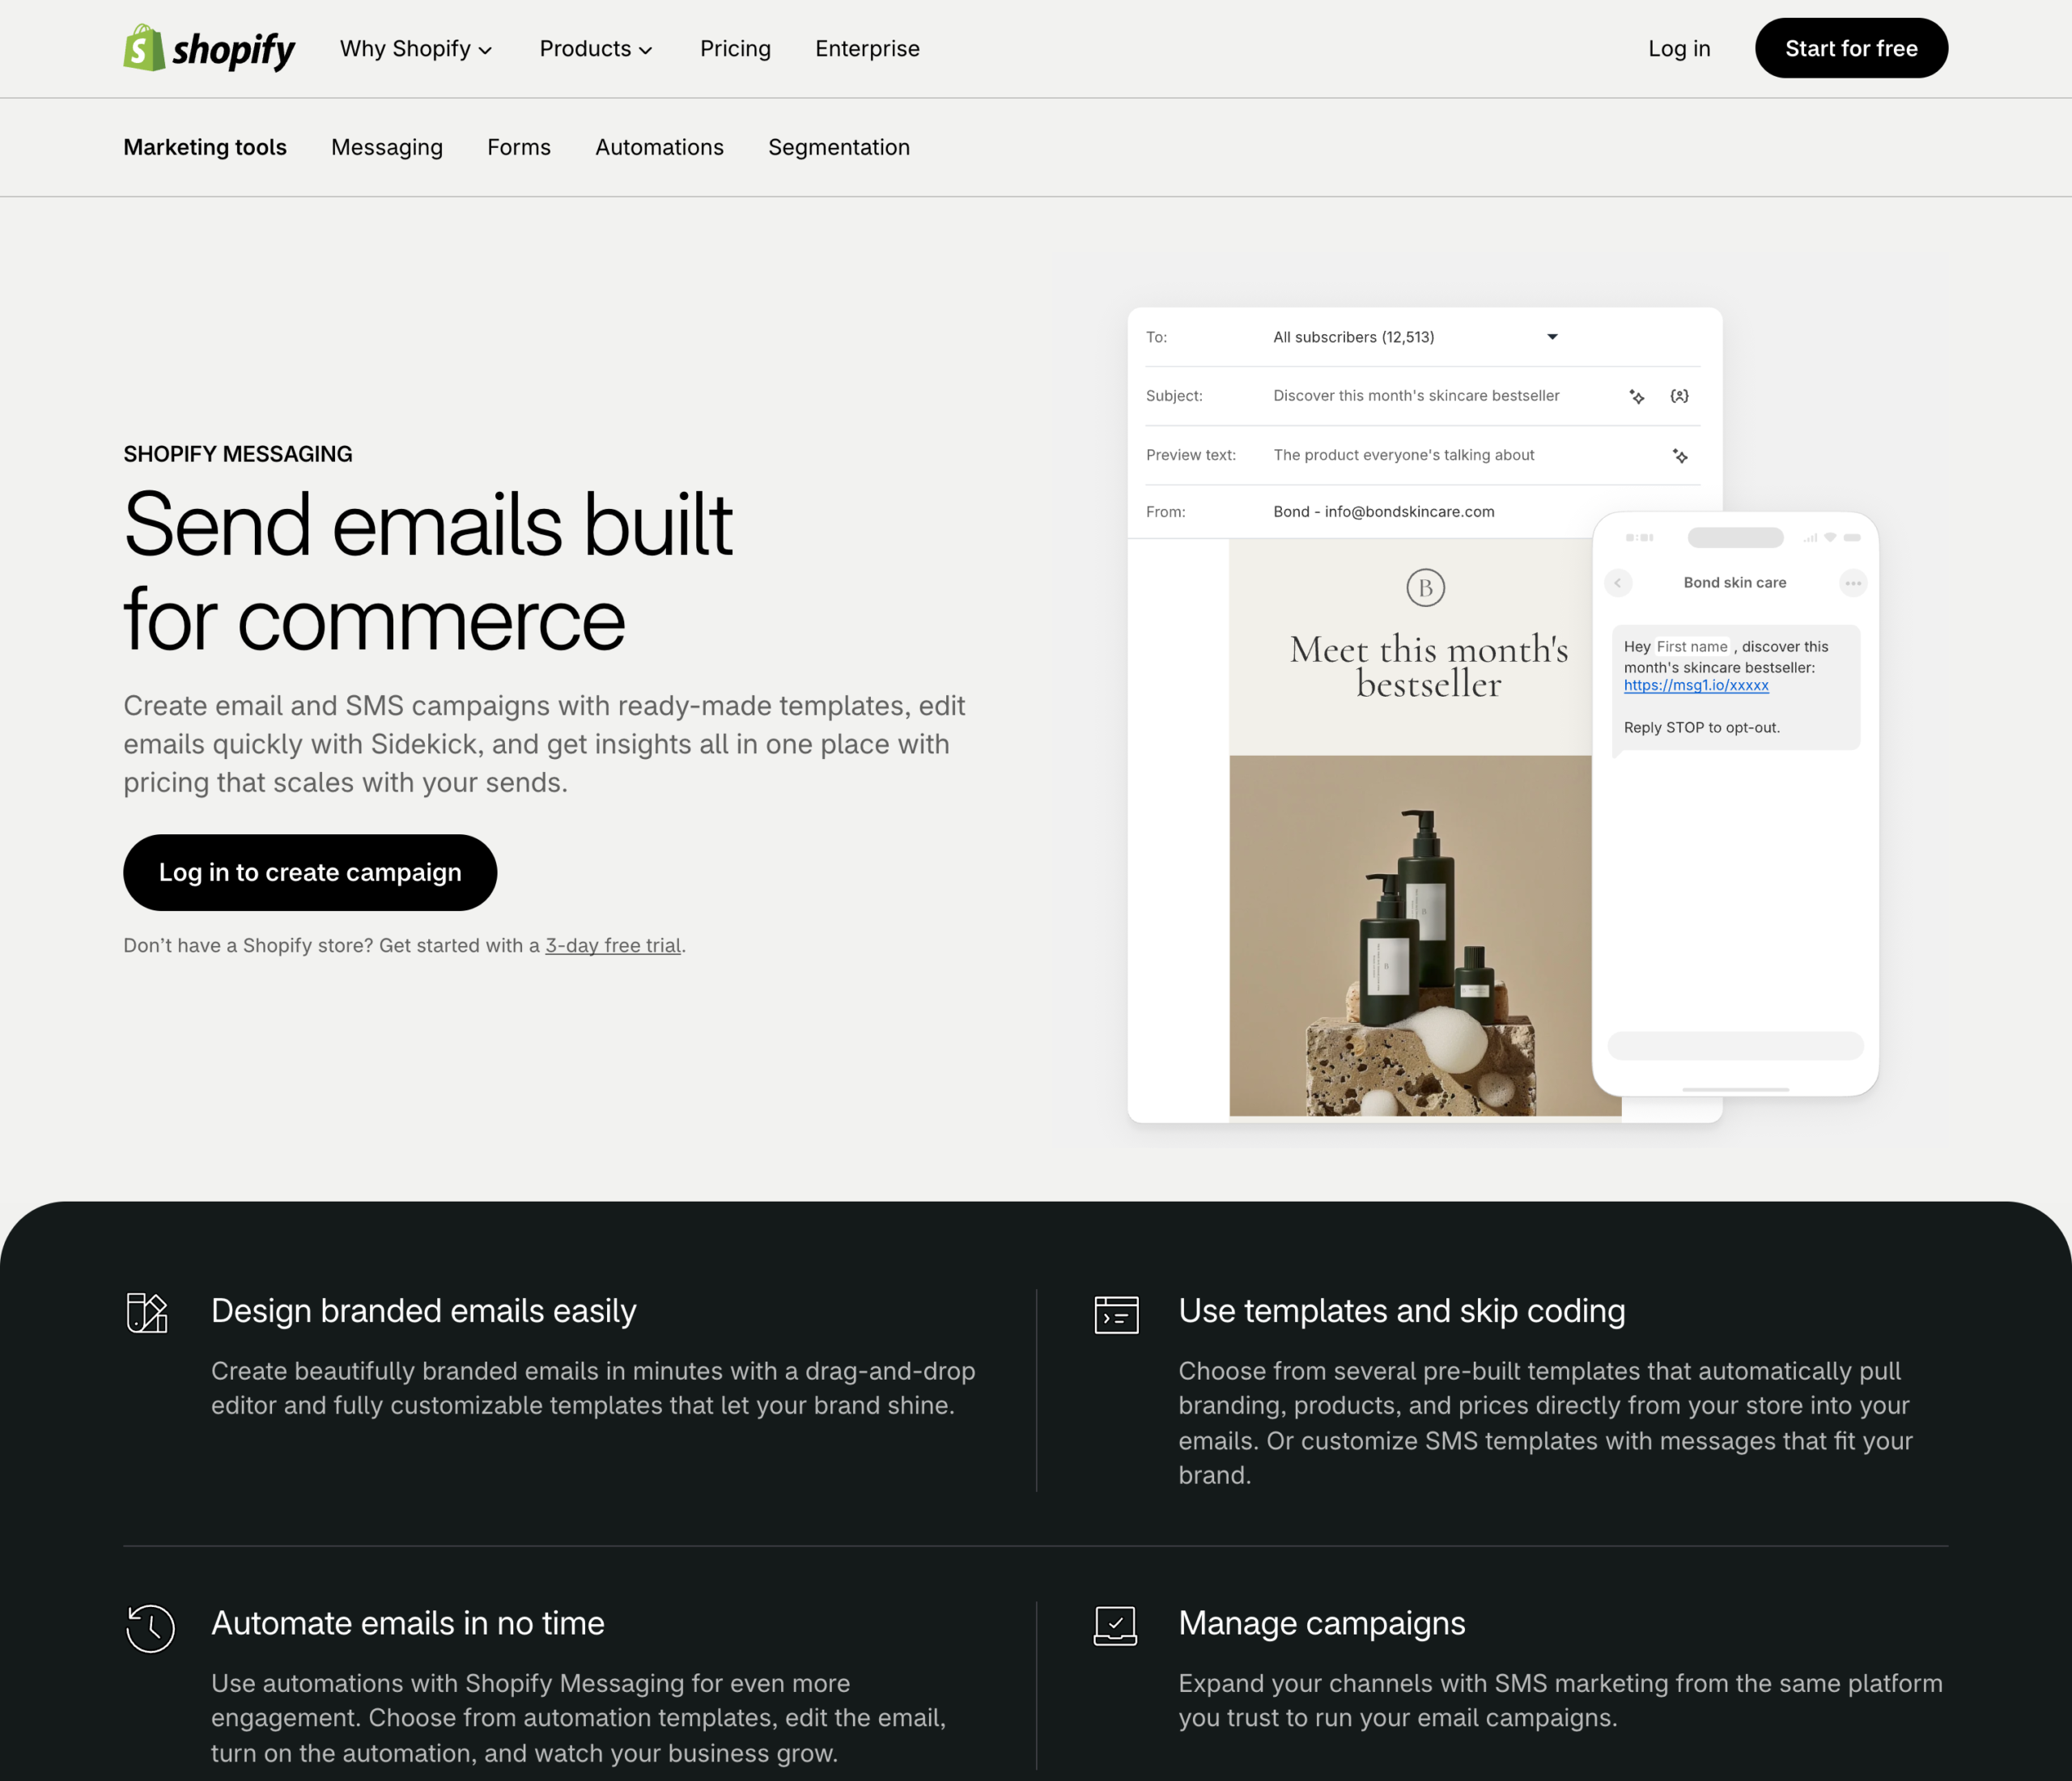Click the sparkle AI icon on Subject row
This screenshot has height=1781, width=2072.
[x=1637, y=397]
